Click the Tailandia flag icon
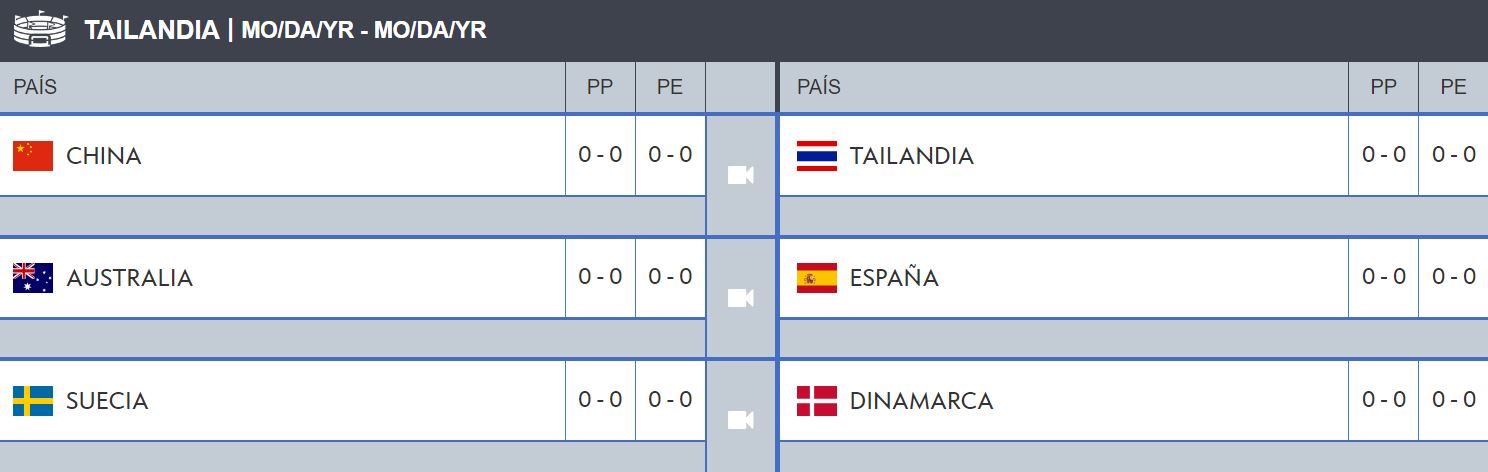The width and height of the screenshot is (1488, 472). tap(817, 156)
